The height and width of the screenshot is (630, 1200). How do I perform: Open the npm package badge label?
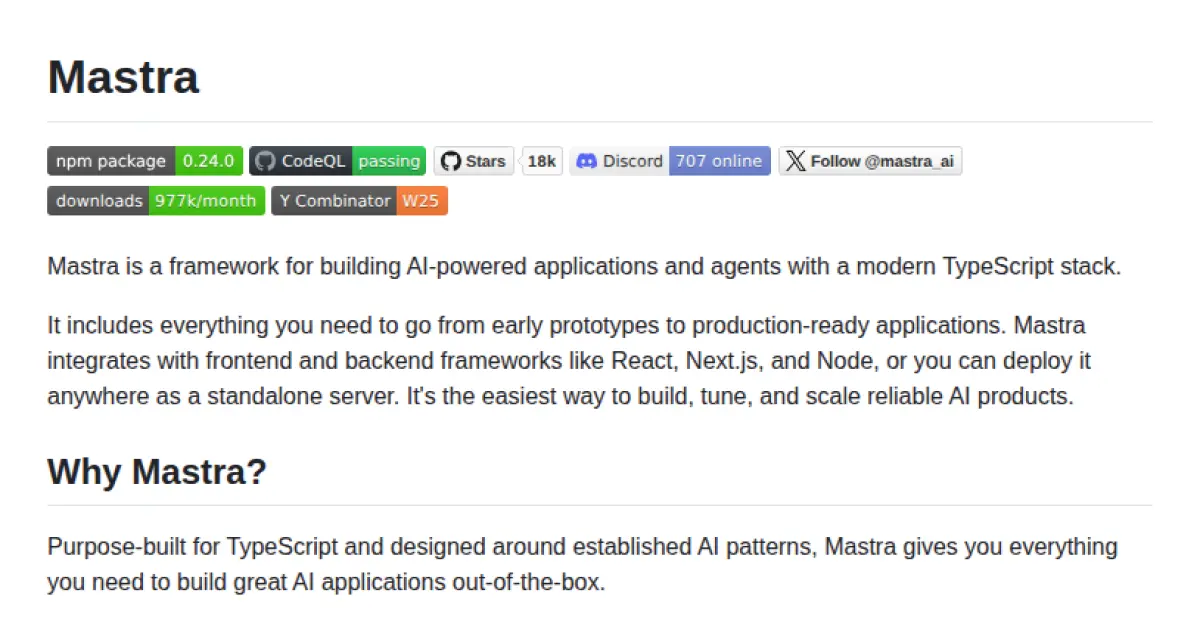point(111,161)
